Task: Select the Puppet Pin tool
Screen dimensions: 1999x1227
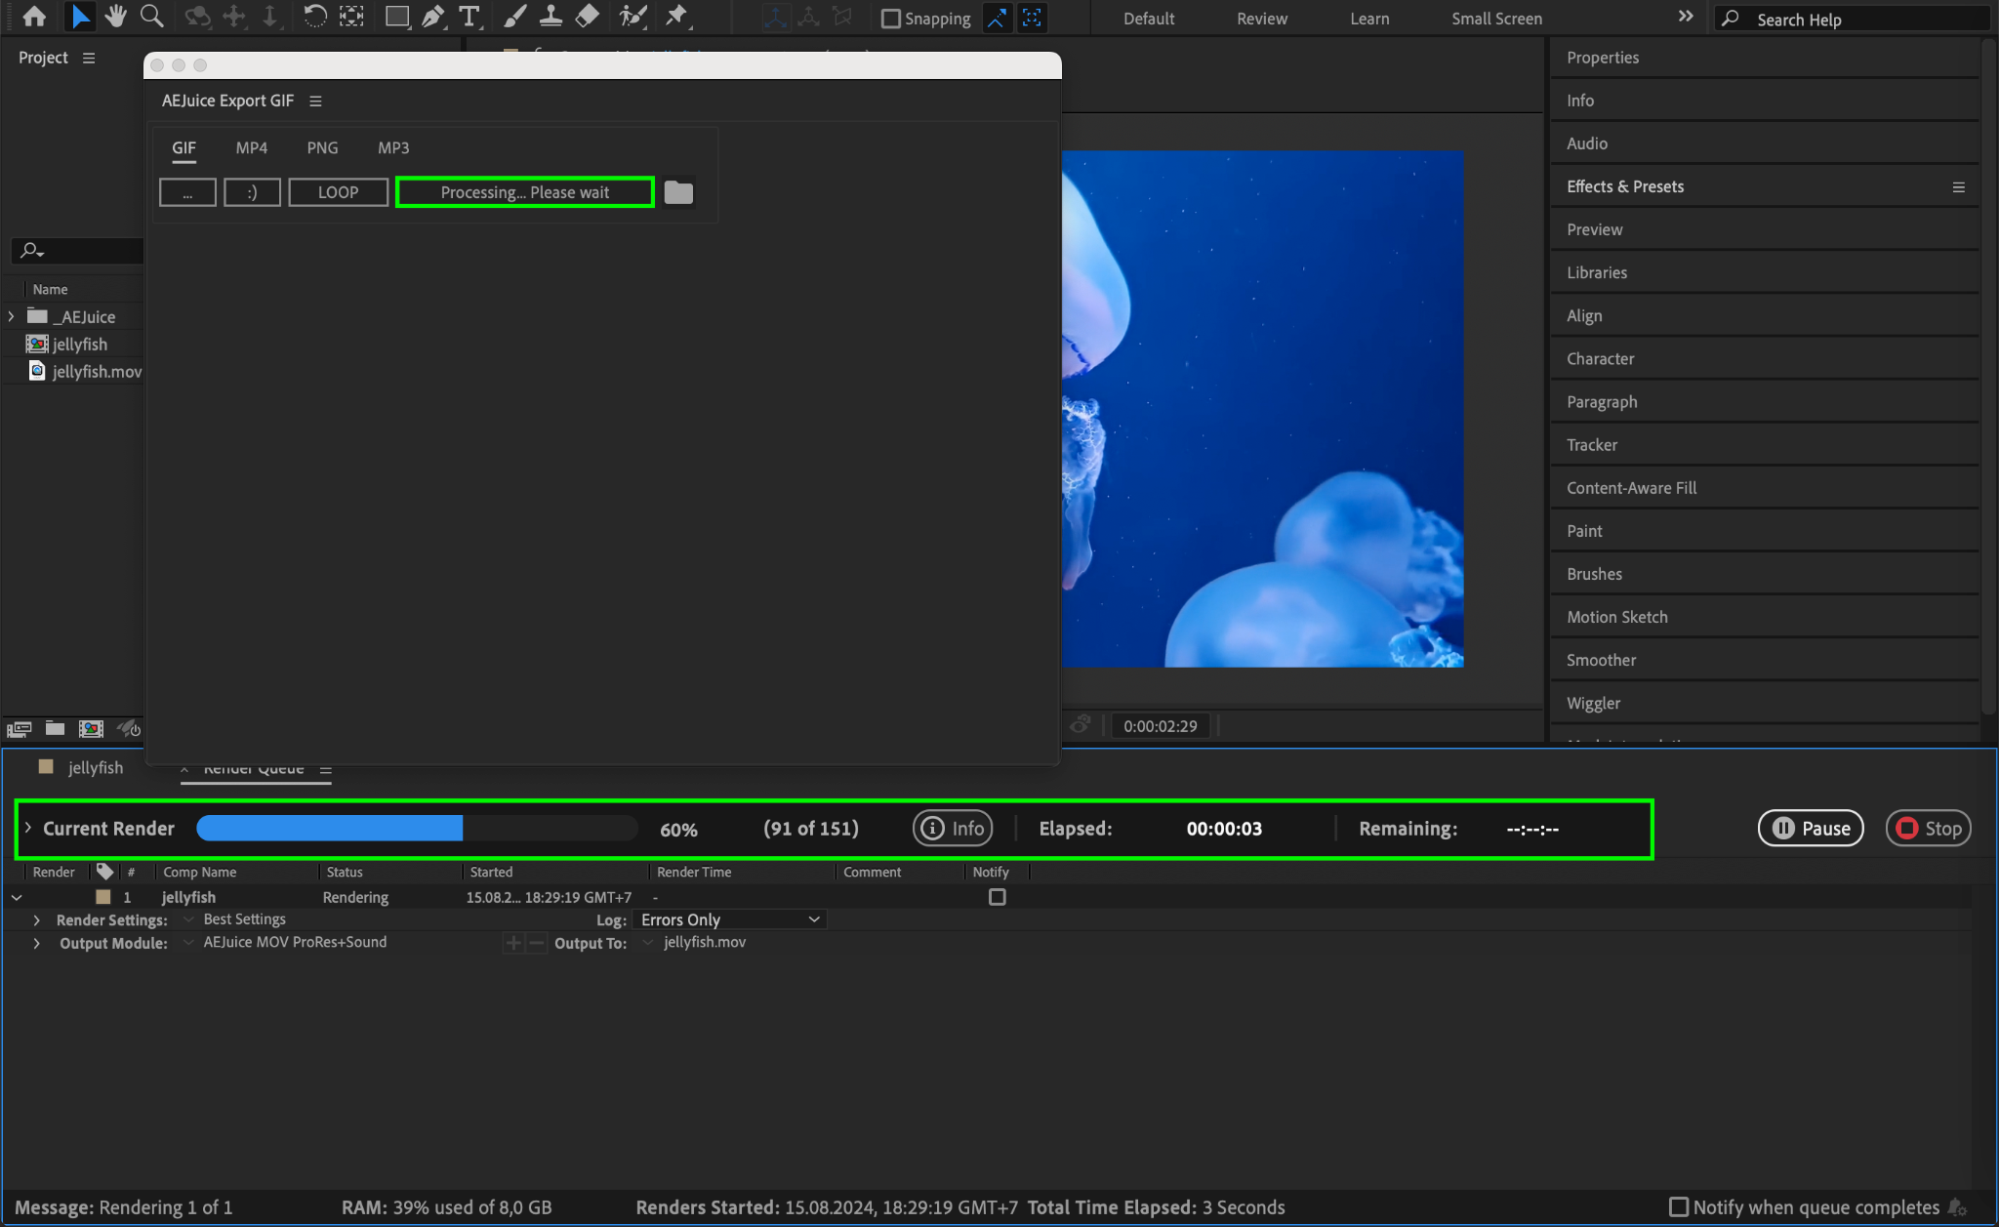Action: (677, 16)
